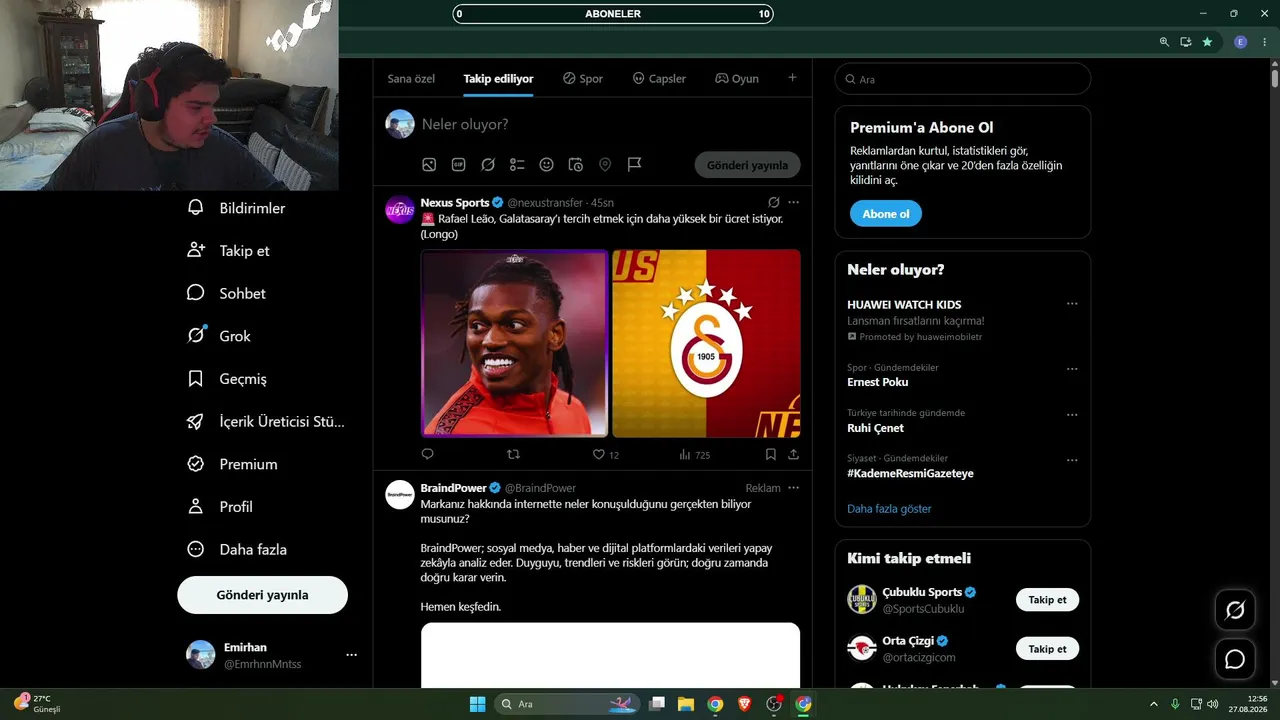Click the page vertical scrollbar thumb

click(x=1275, y=77)
